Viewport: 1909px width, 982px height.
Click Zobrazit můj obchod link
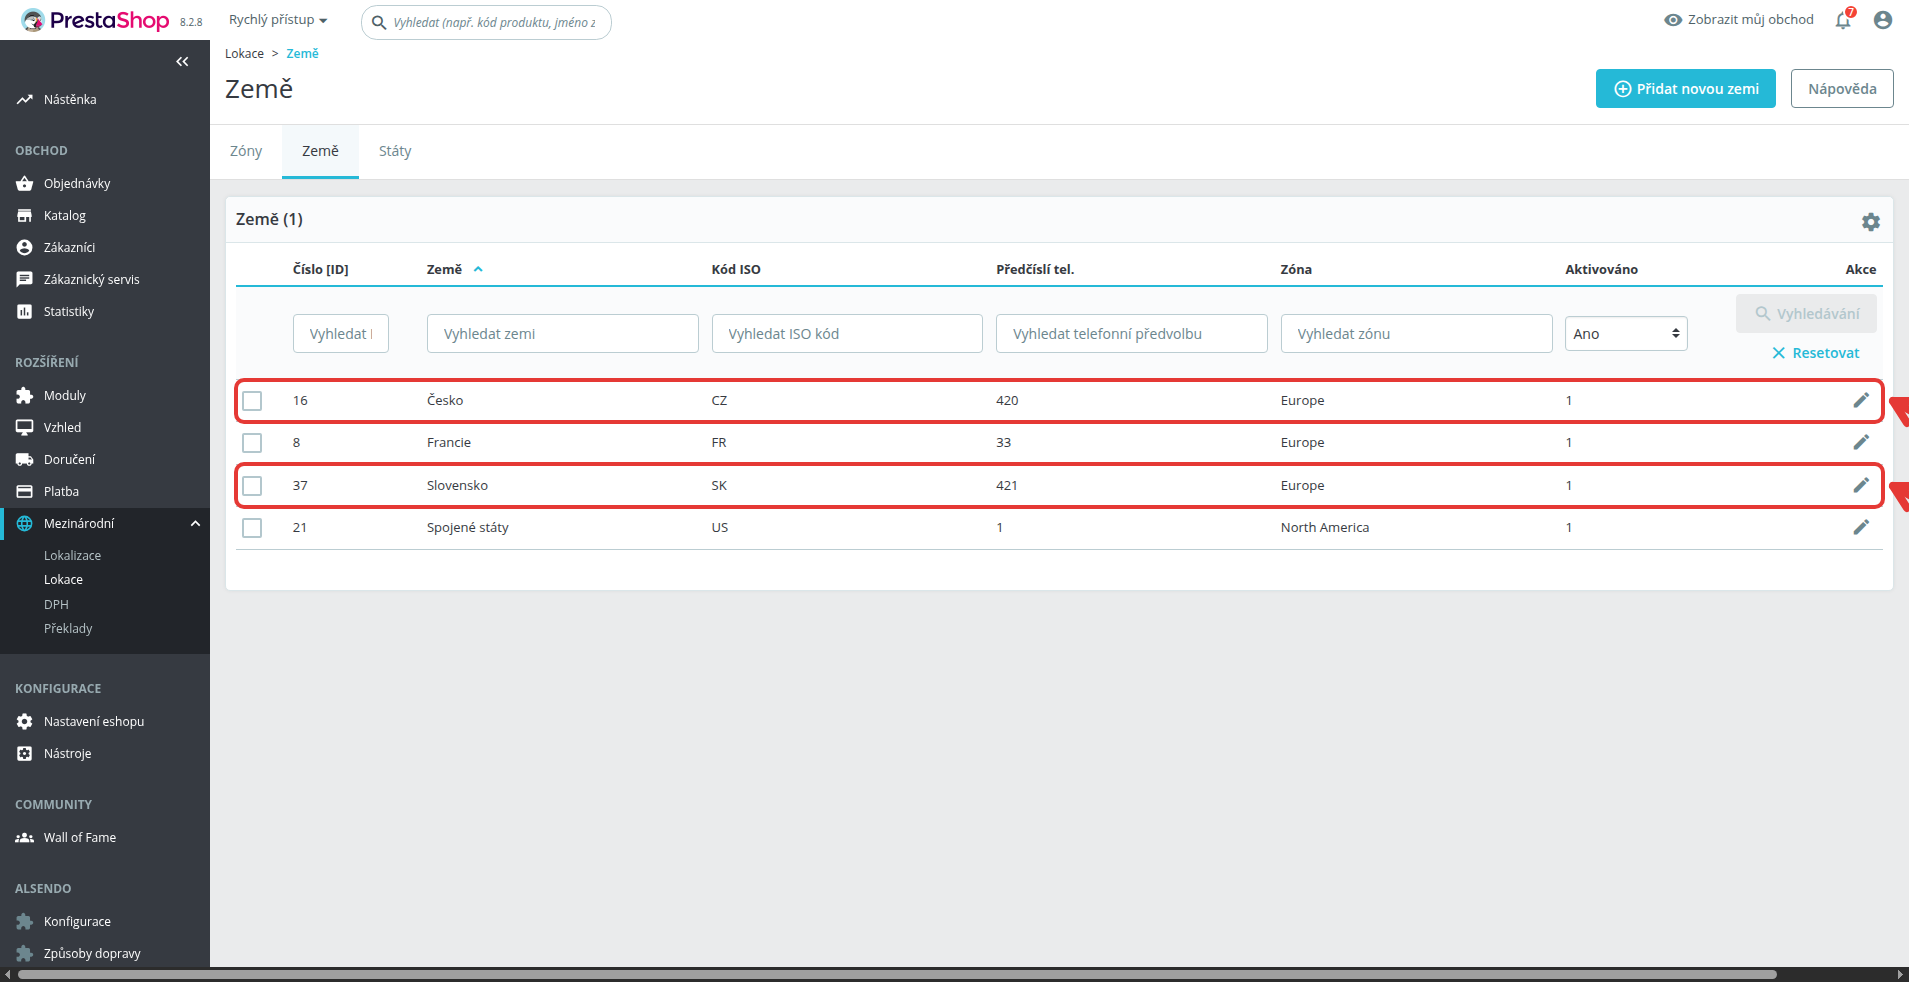1739,20
